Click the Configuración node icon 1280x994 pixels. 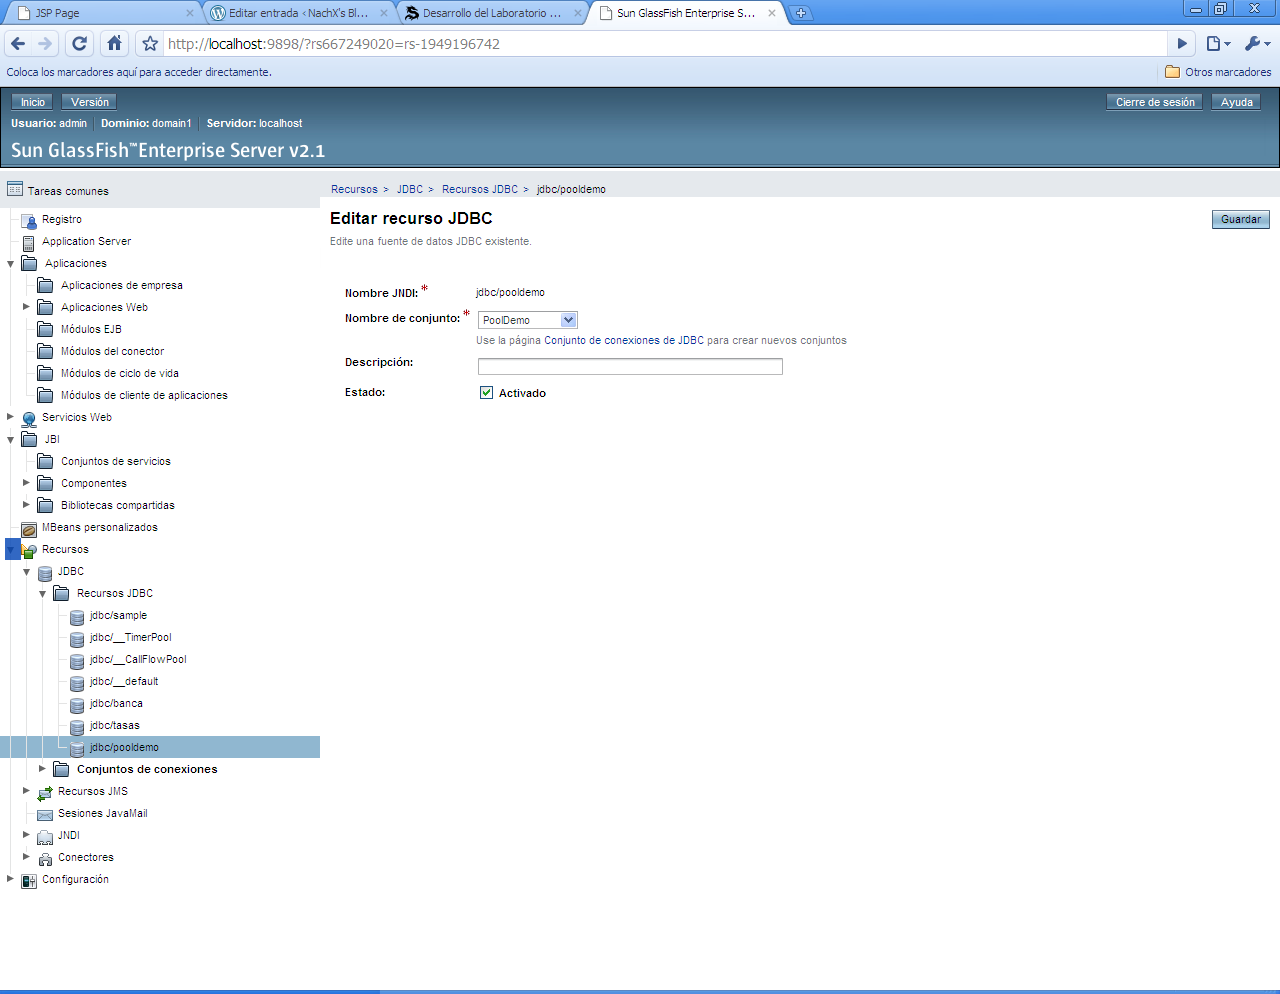(29, 881)
